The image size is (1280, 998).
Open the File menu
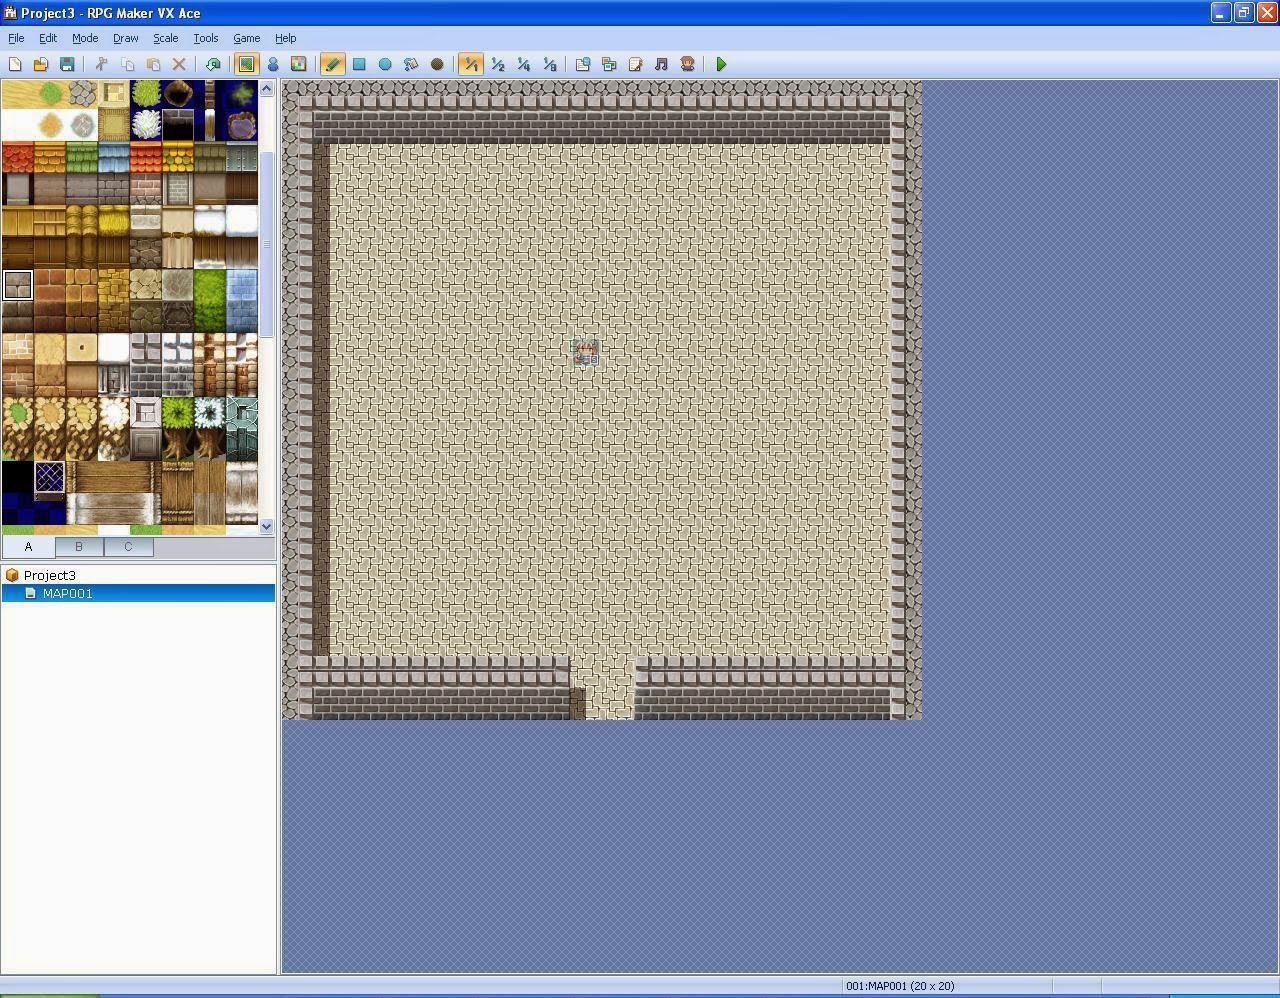tap(16, 38)
